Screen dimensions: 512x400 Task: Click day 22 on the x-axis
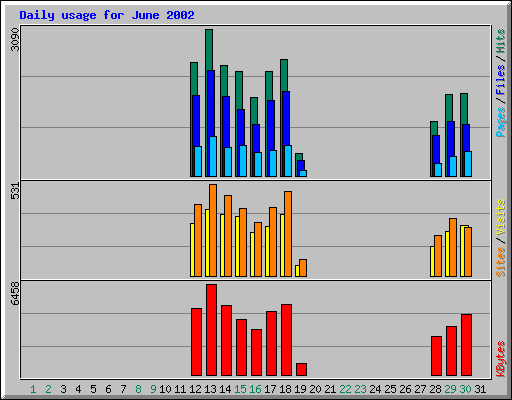(345, 389)
